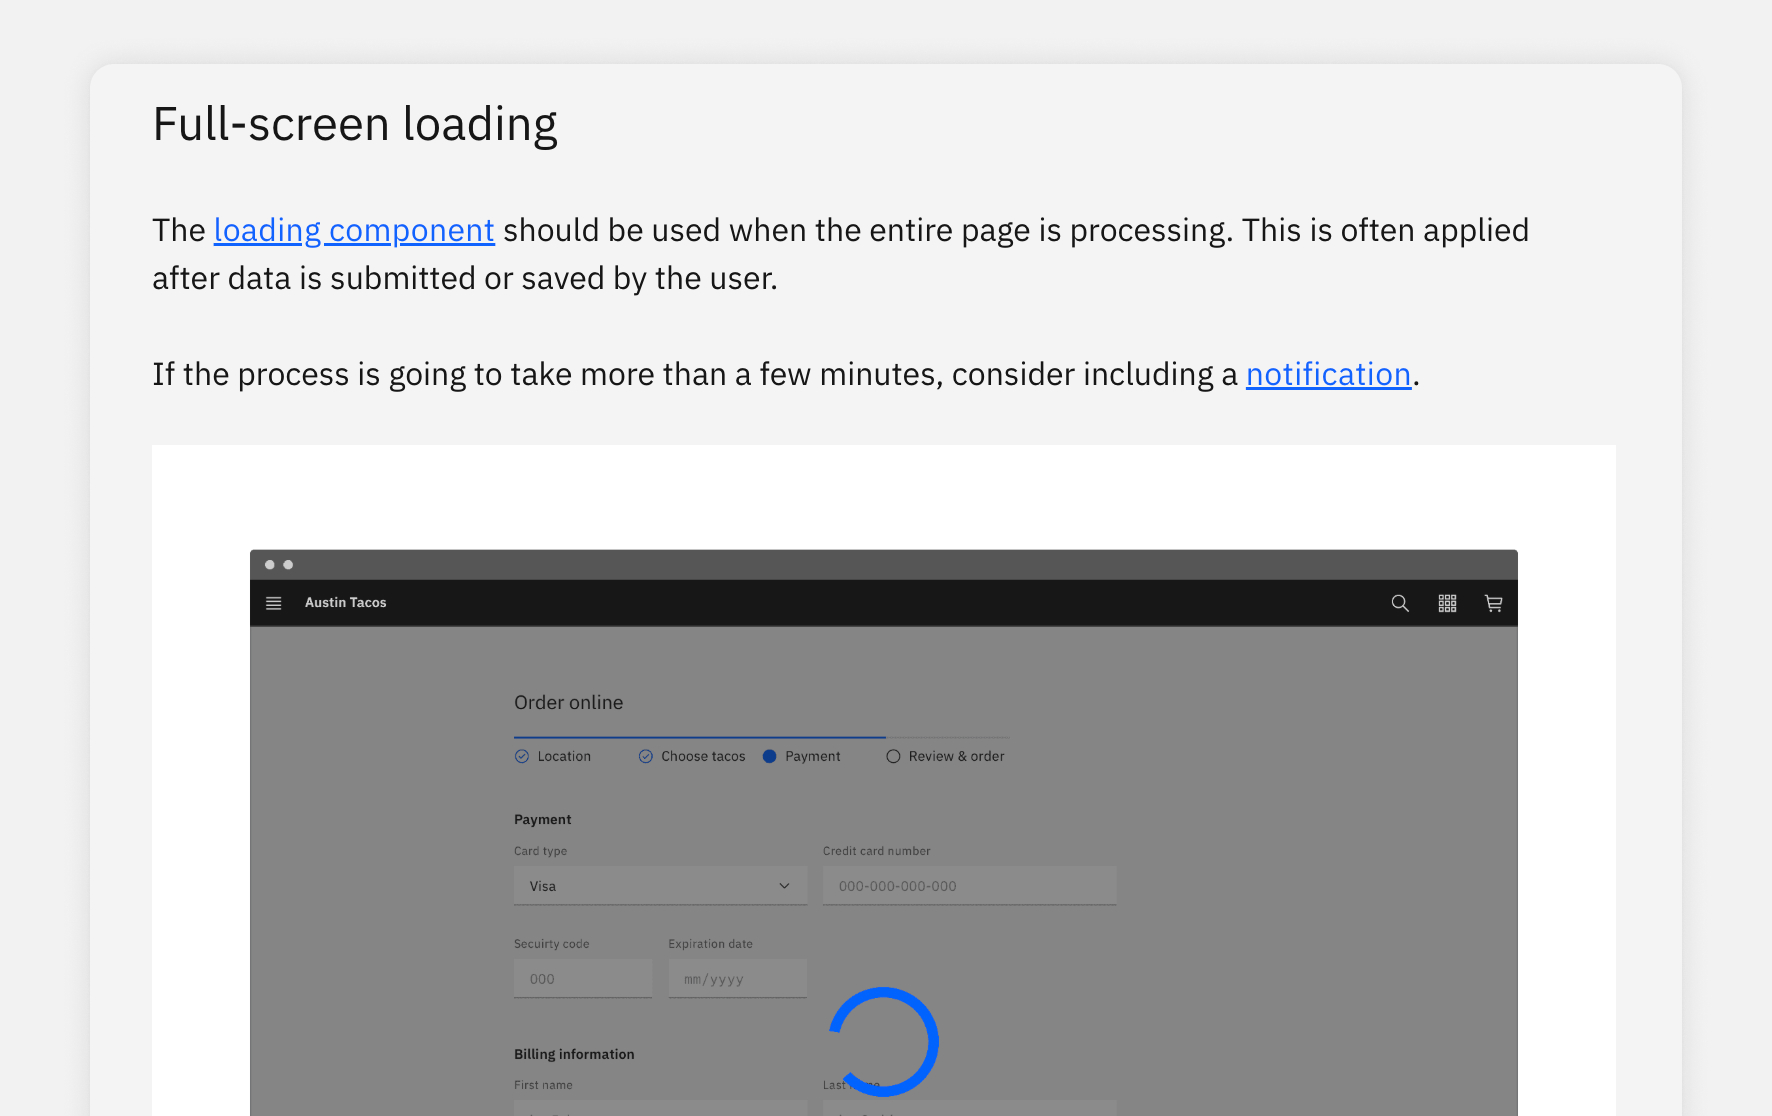Click the Choose tacos step checkmark icon
This screenshot has height=1116, width=1772.
[646, 756]
